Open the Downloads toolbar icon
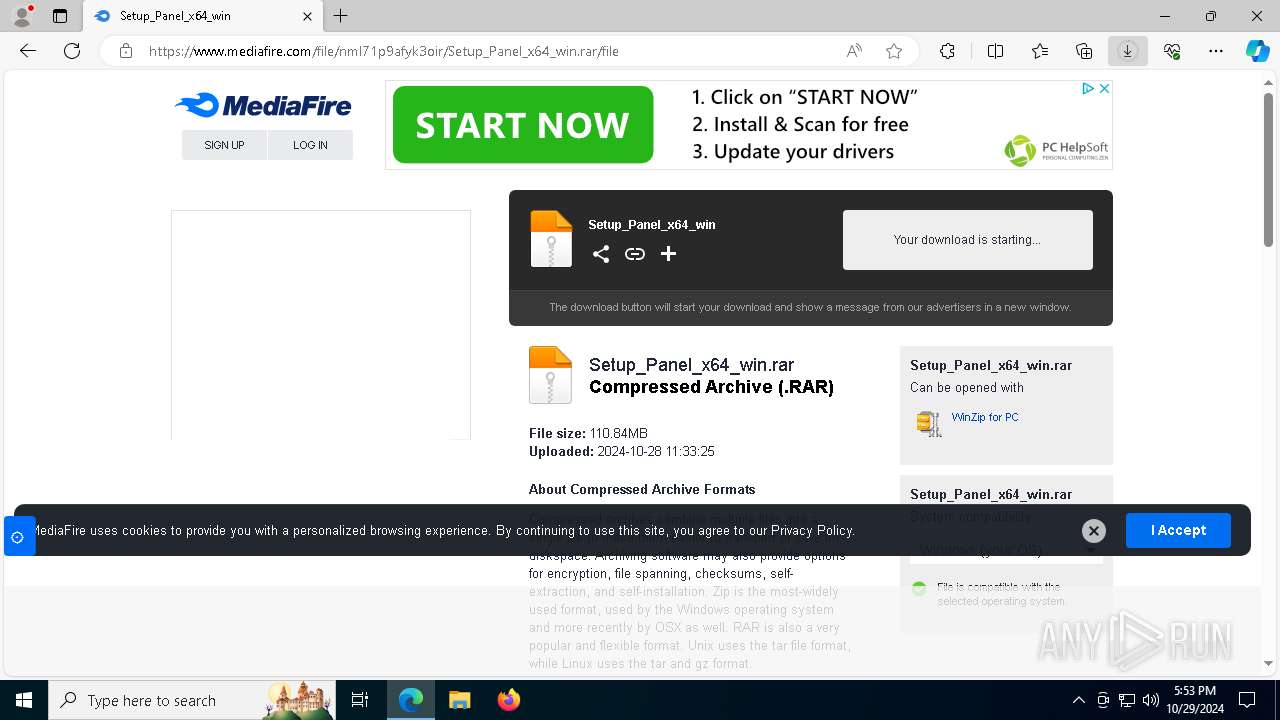This screenshot has width=1280, height=720. coord(1128,51)
